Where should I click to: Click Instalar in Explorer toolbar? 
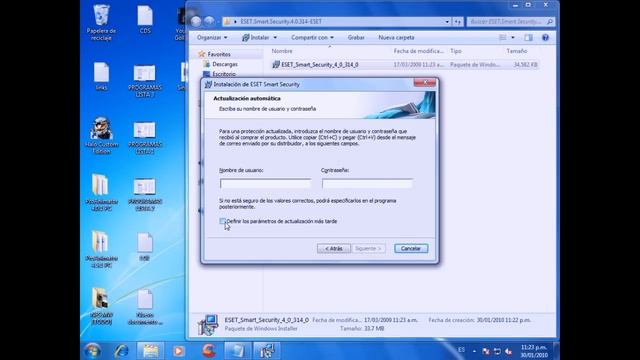click(x=256, y=38)
